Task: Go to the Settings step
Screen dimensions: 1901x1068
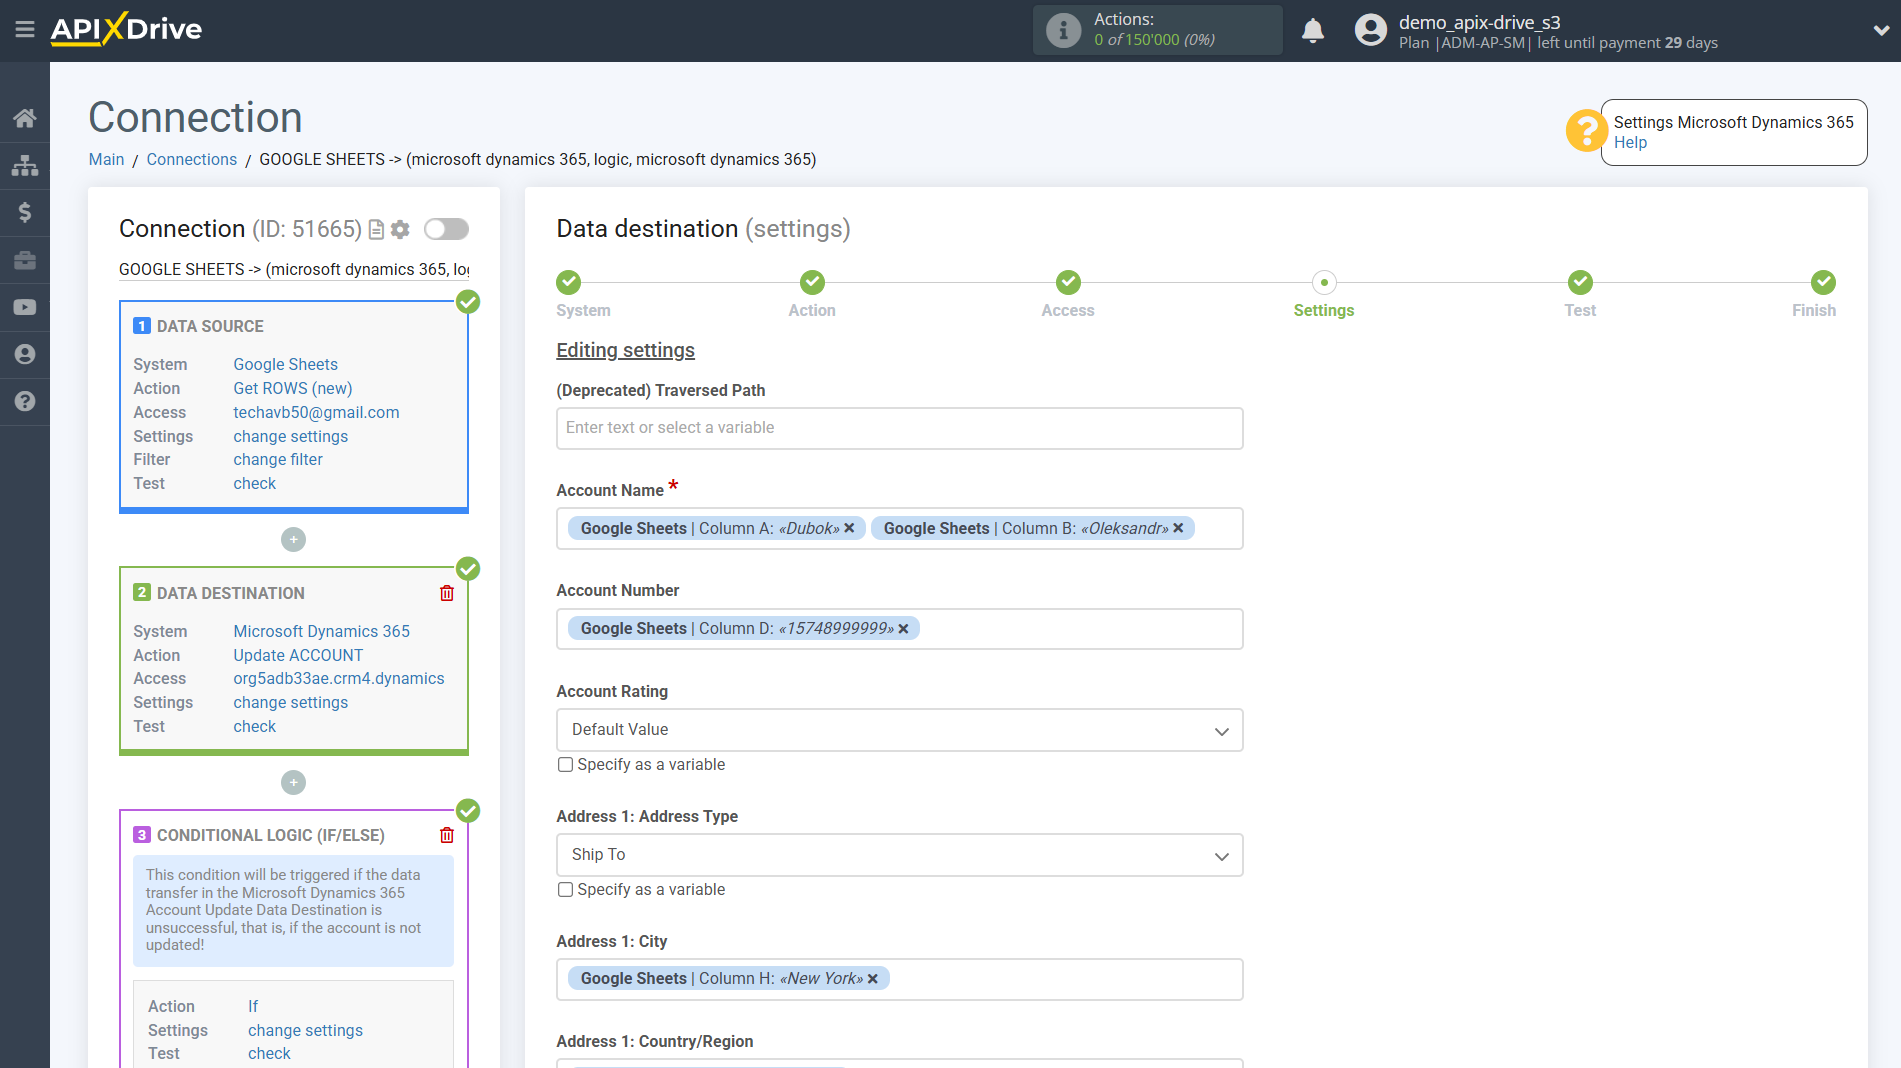Action: 1324,282
